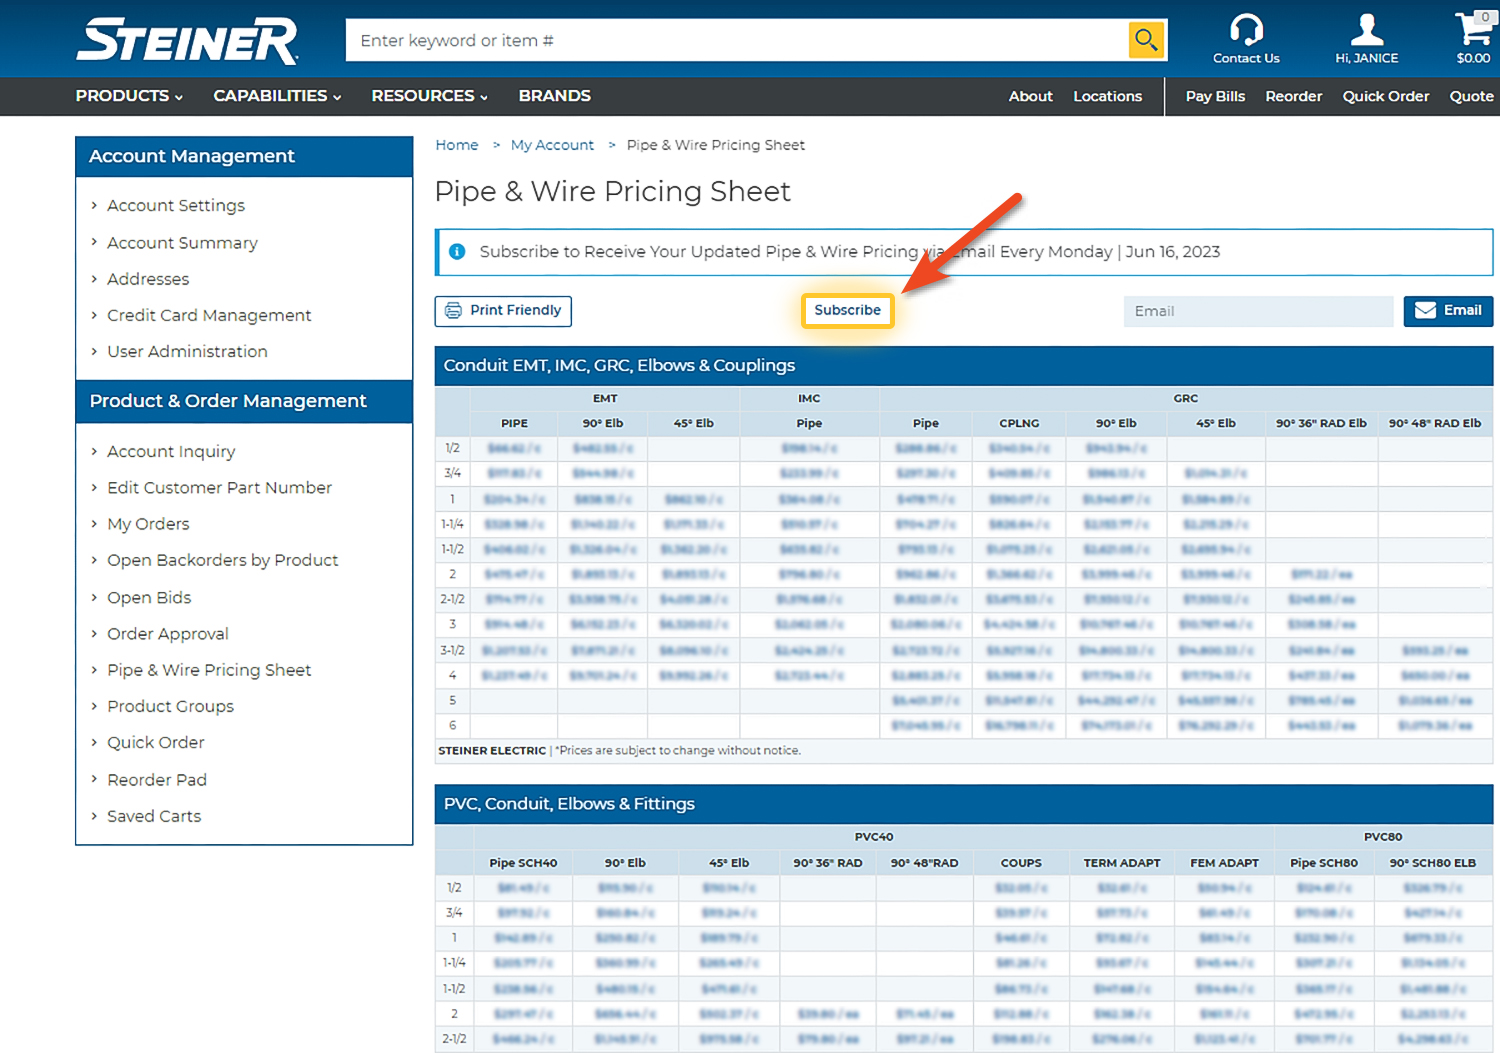The height and width of the screenshot is (1053, 1500).
Task: Open the Quote nav link
Action: (1471, 96)
